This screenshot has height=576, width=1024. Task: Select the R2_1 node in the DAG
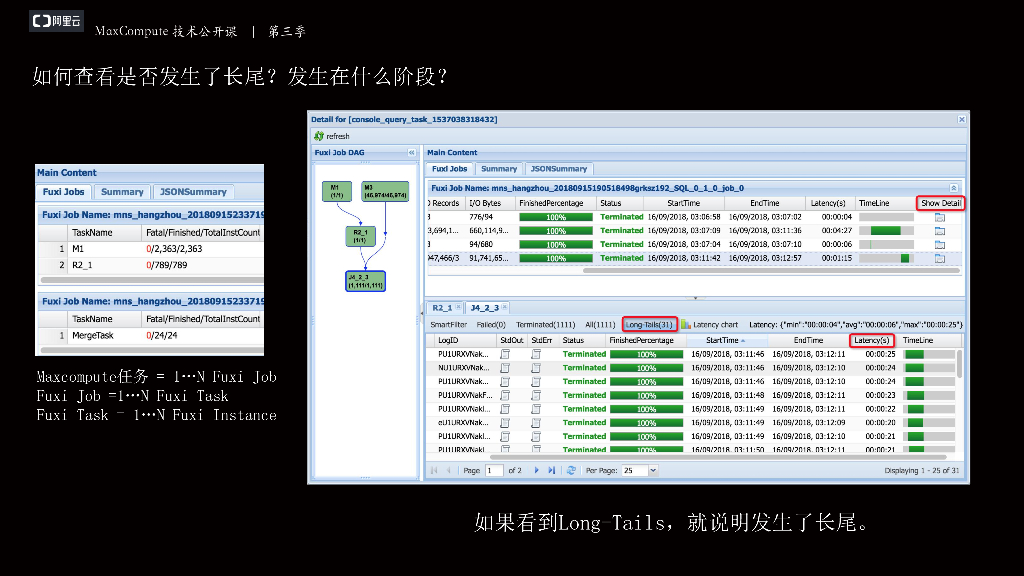pos(360,236)
